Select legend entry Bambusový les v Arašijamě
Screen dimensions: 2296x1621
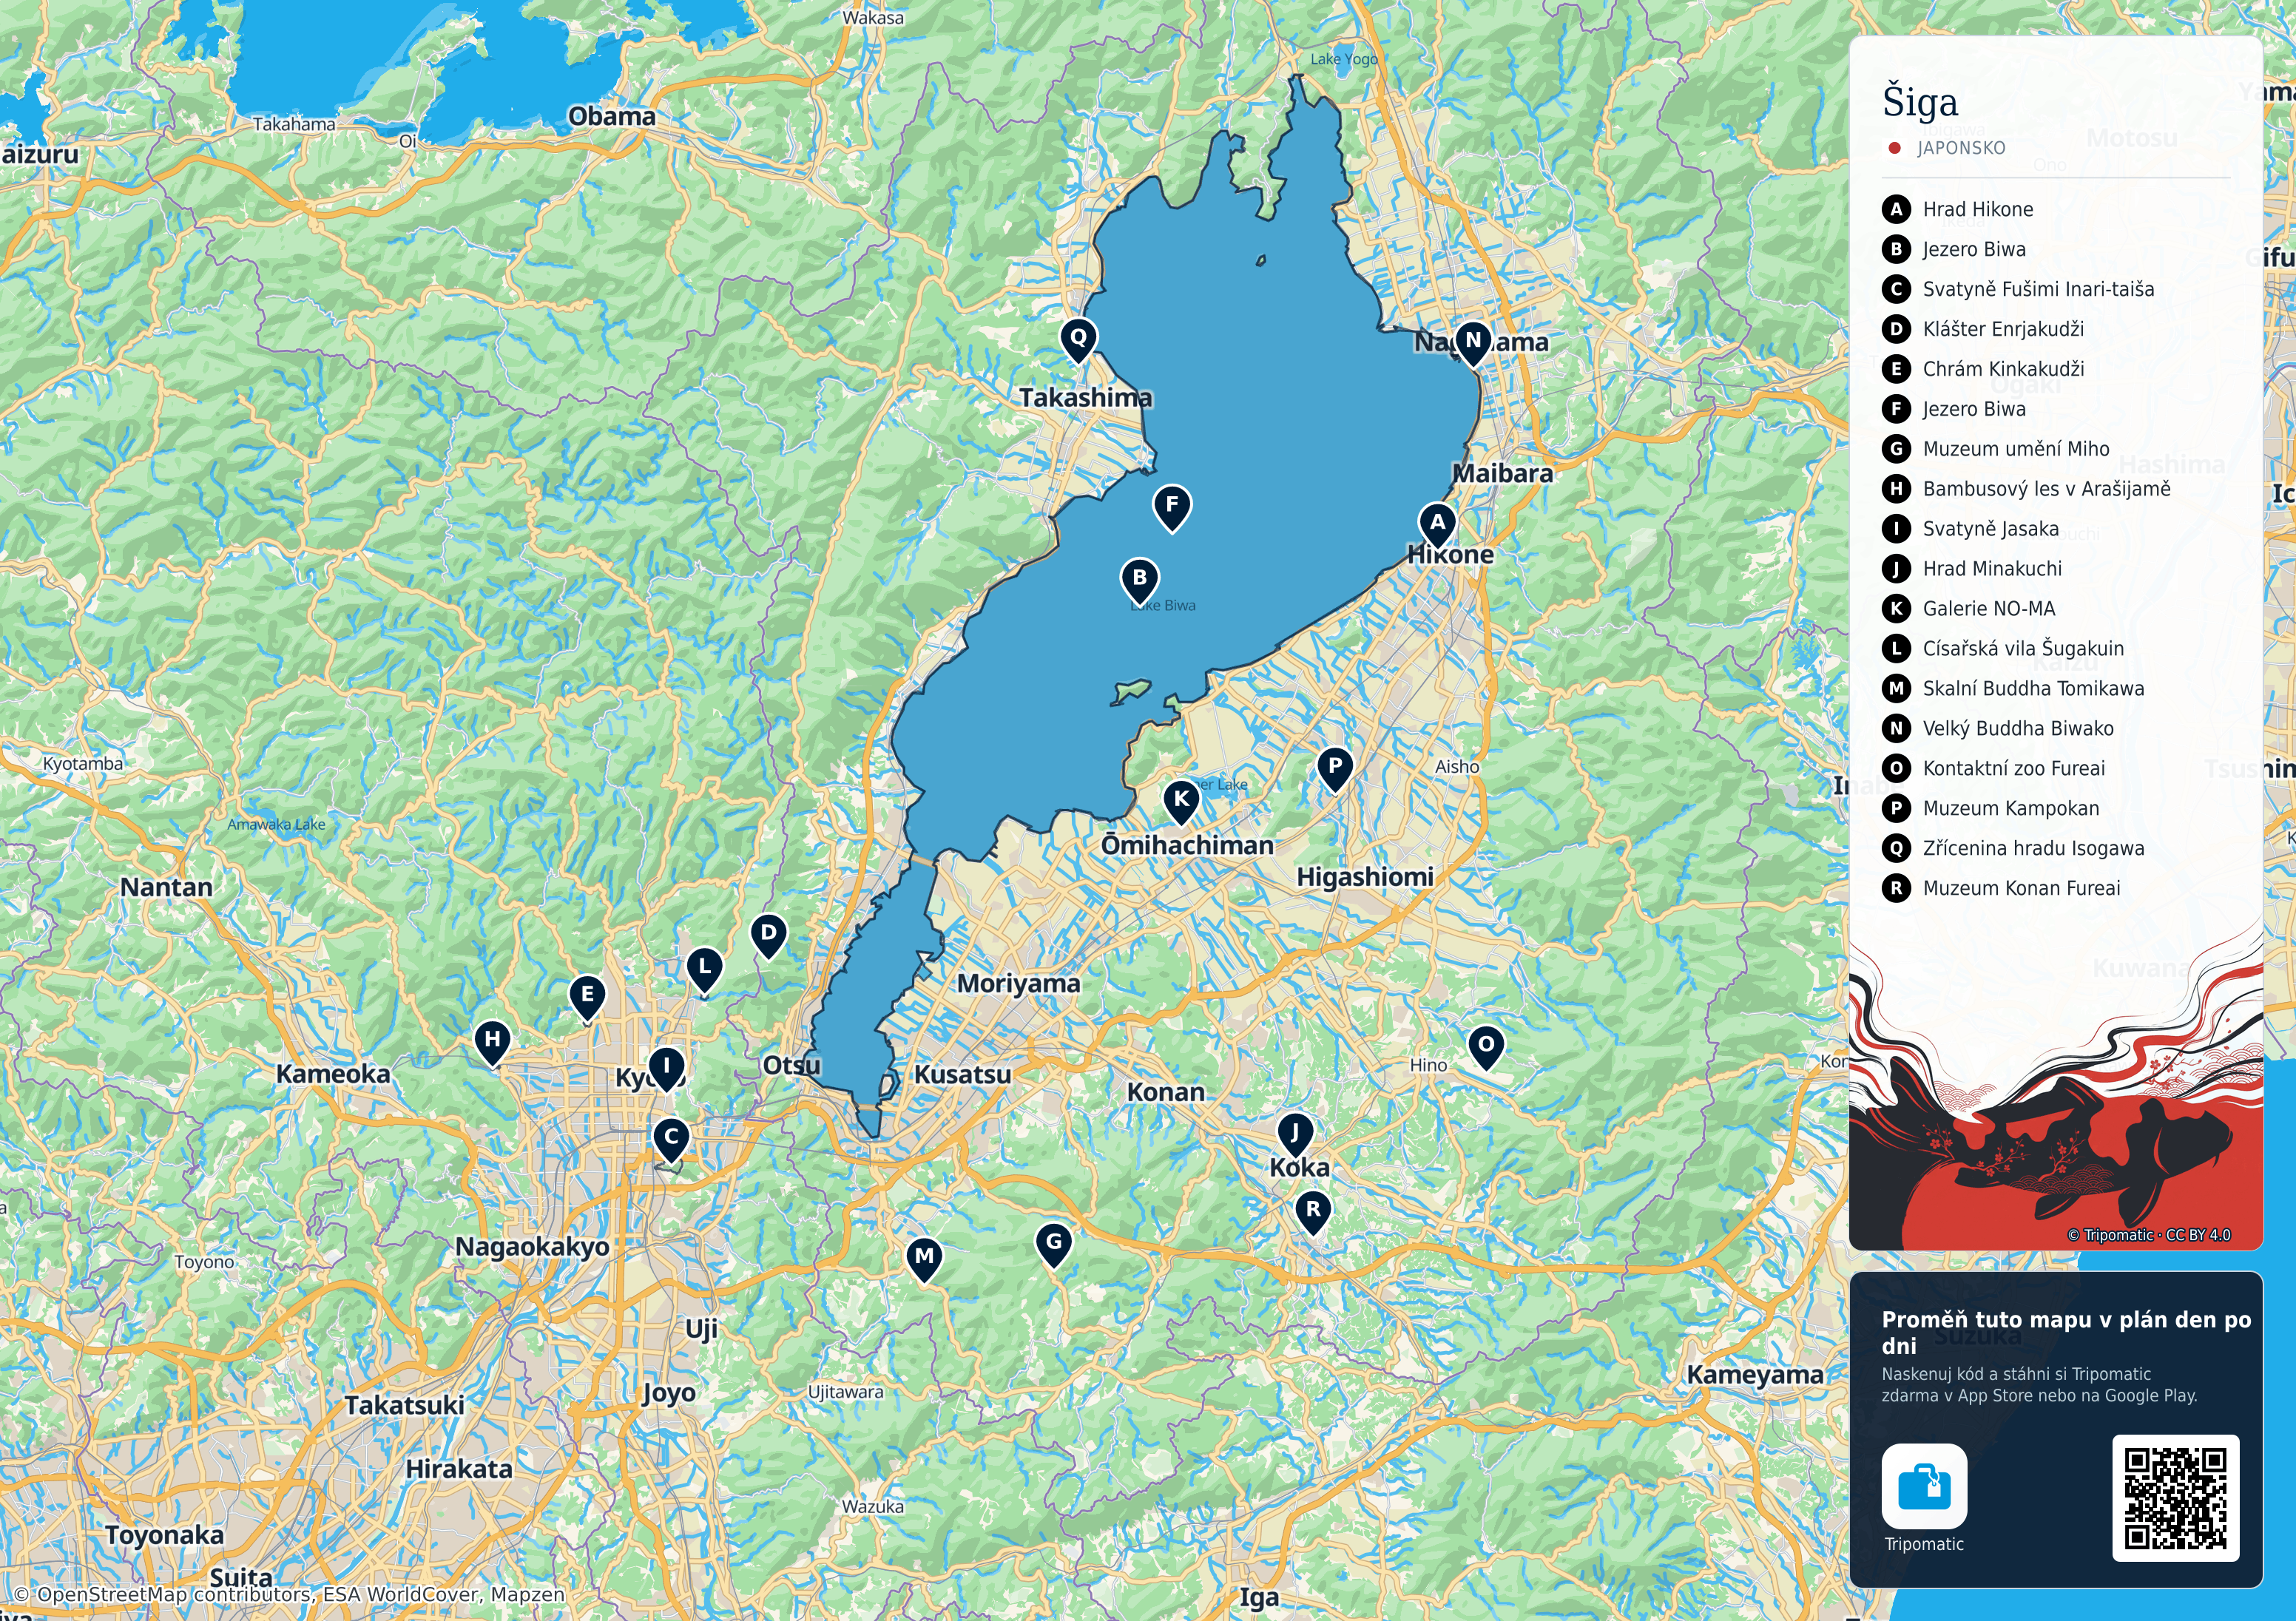point(2046,489)
